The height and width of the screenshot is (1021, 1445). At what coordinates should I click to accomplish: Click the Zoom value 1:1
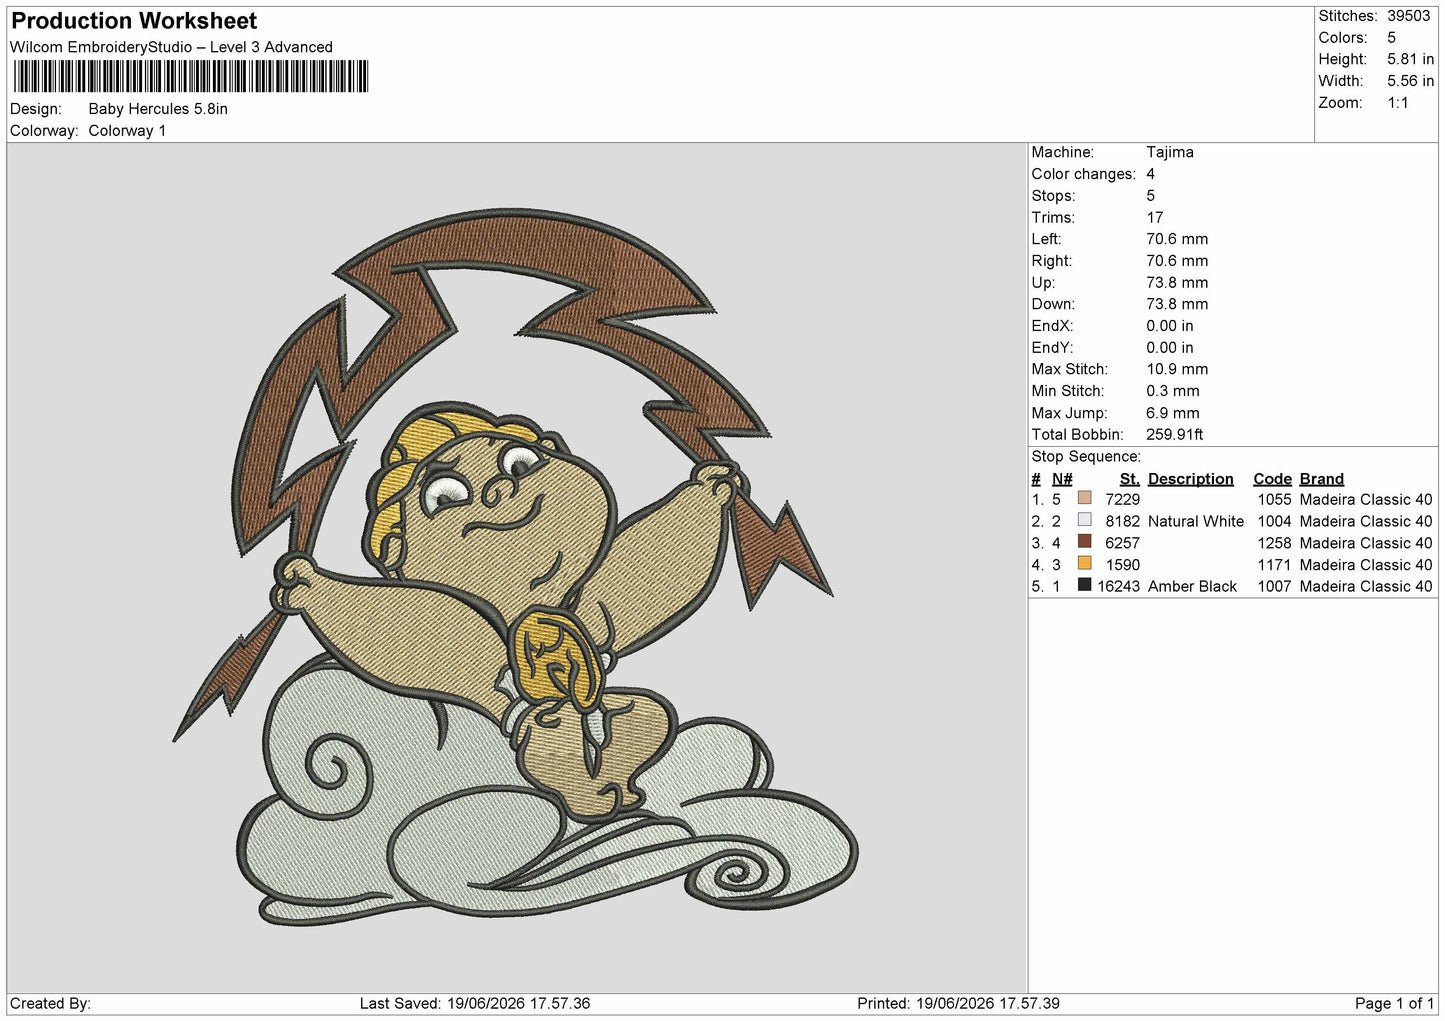tap(1397, 103)
